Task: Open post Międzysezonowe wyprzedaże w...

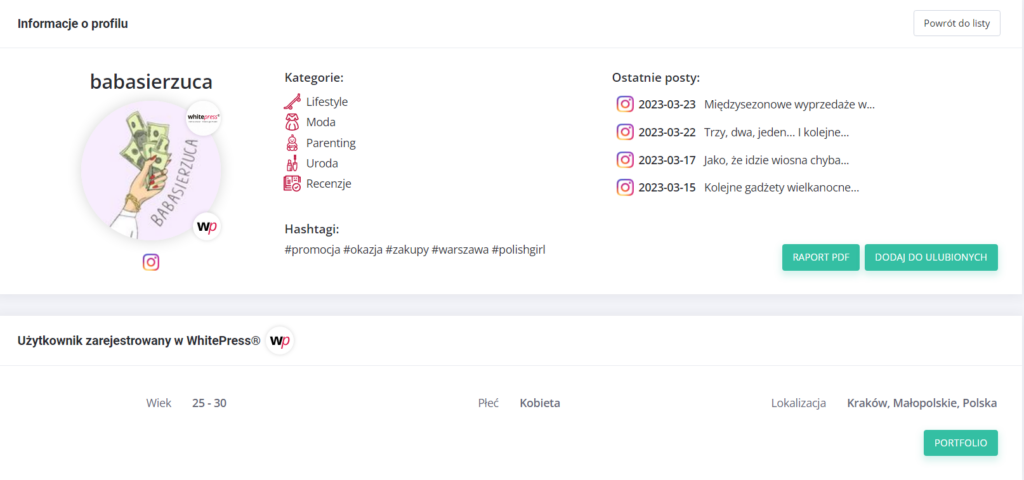Action: click(789, 104)
